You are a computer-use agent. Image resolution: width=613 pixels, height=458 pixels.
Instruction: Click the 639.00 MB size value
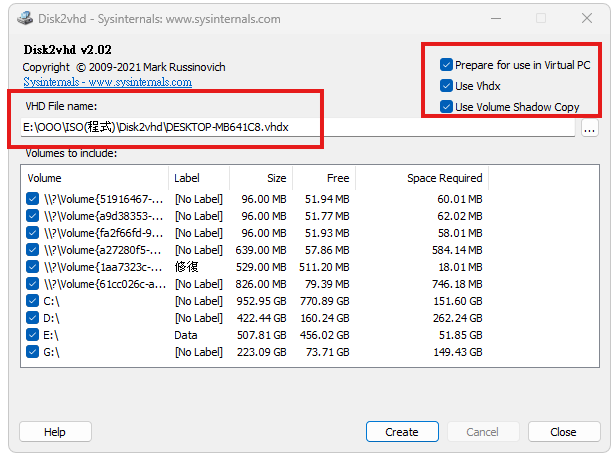coord(261,250)
